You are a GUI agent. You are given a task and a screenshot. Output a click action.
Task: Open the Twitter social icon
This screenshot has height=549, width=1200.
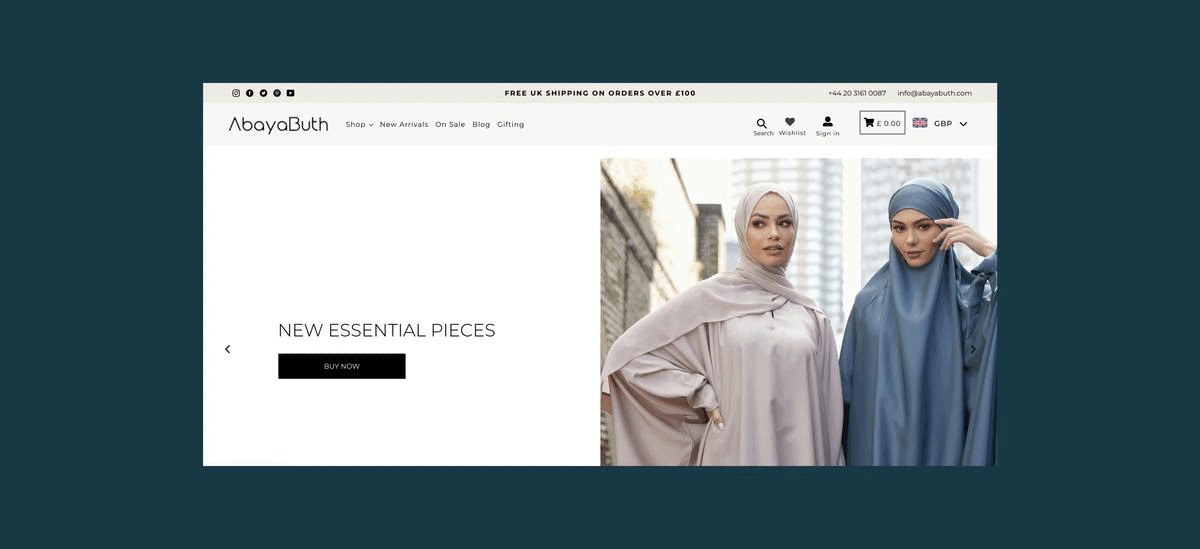pos(263,93)
